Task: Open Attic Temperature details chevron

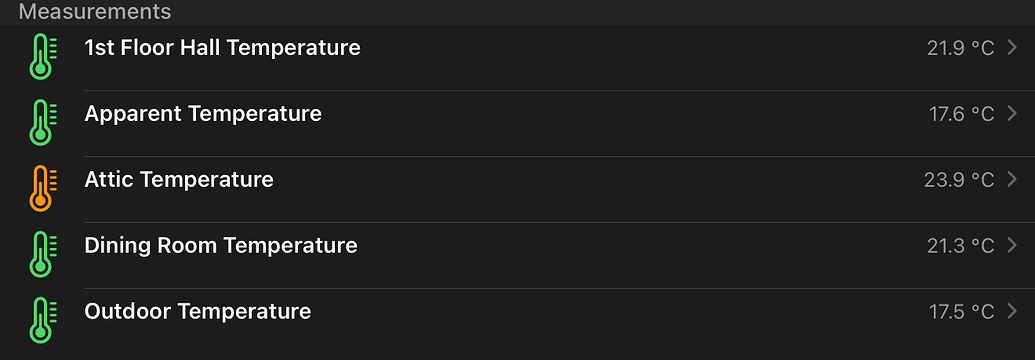Action: [x=1013, y=180]
